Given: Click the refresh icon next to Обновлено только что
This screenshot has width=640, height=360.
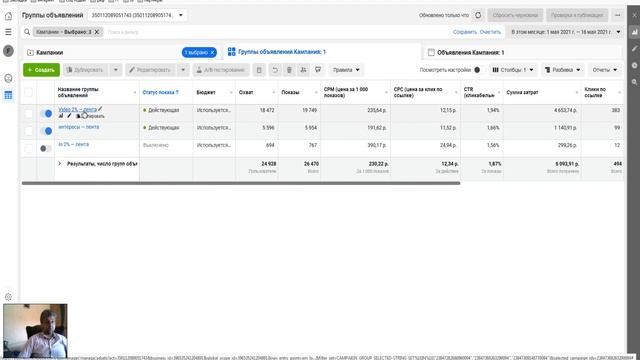Looking at the screenshot, I should click(478, 15).
